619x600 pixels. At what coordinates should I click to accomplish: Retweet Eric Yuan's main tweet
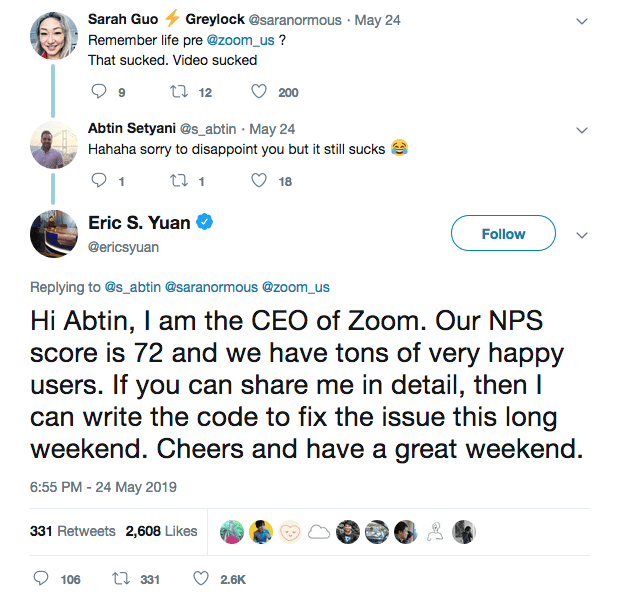[x=123, y=579]
